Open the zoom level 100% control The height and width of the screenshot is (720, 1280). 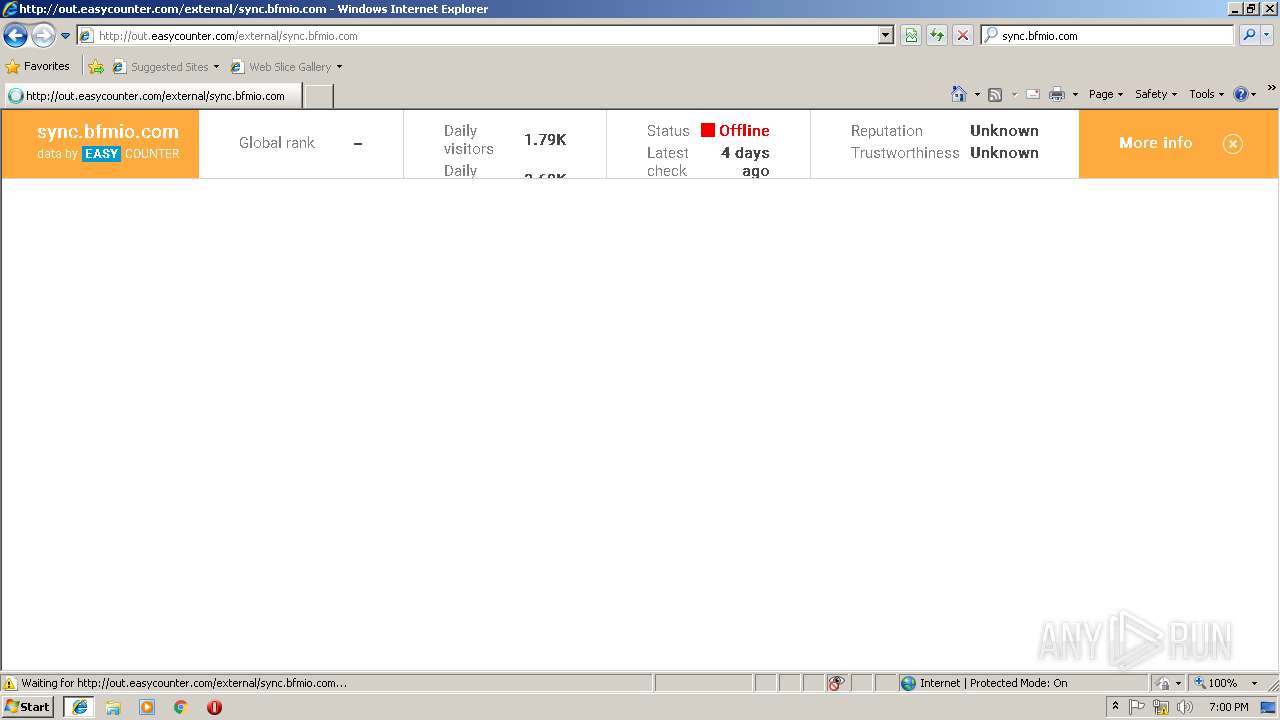point(1224,683)
